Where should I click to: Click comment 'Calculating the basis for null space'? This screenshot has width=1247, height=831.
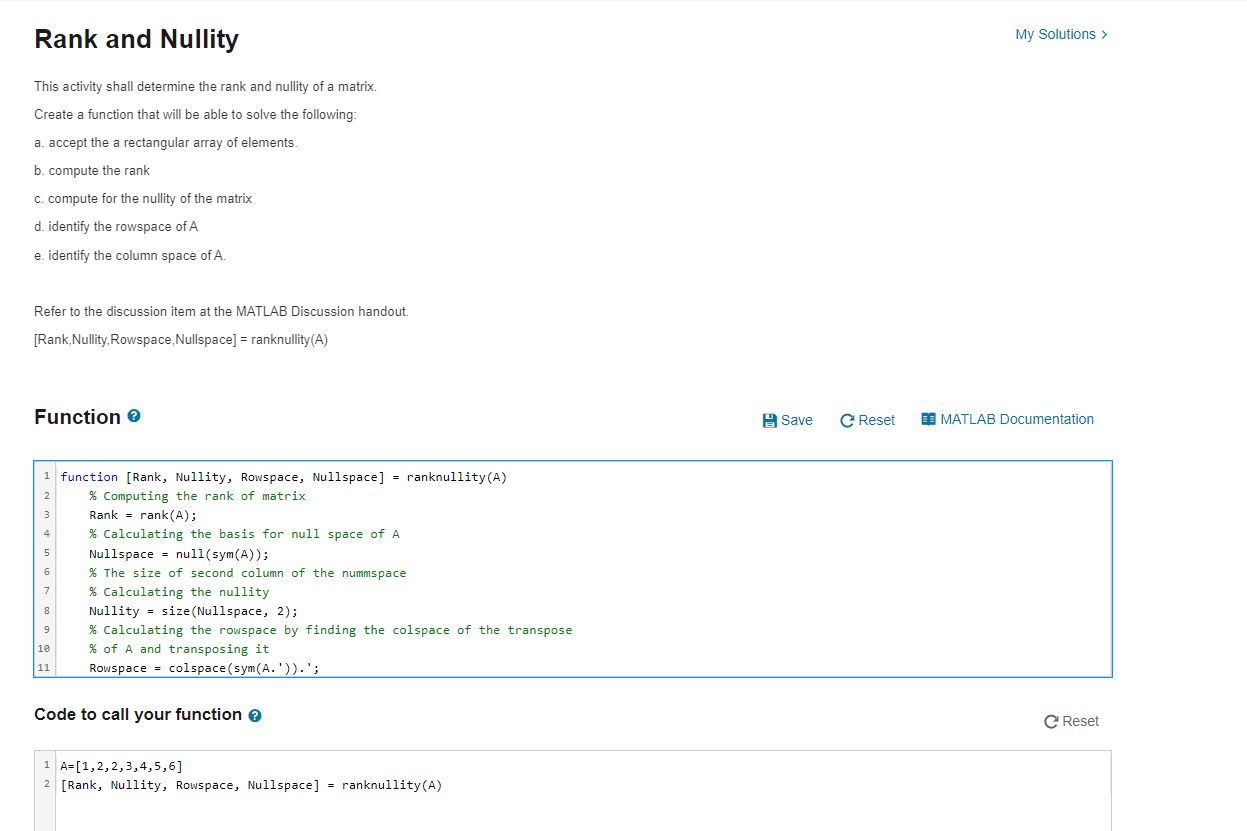point(244,534)
